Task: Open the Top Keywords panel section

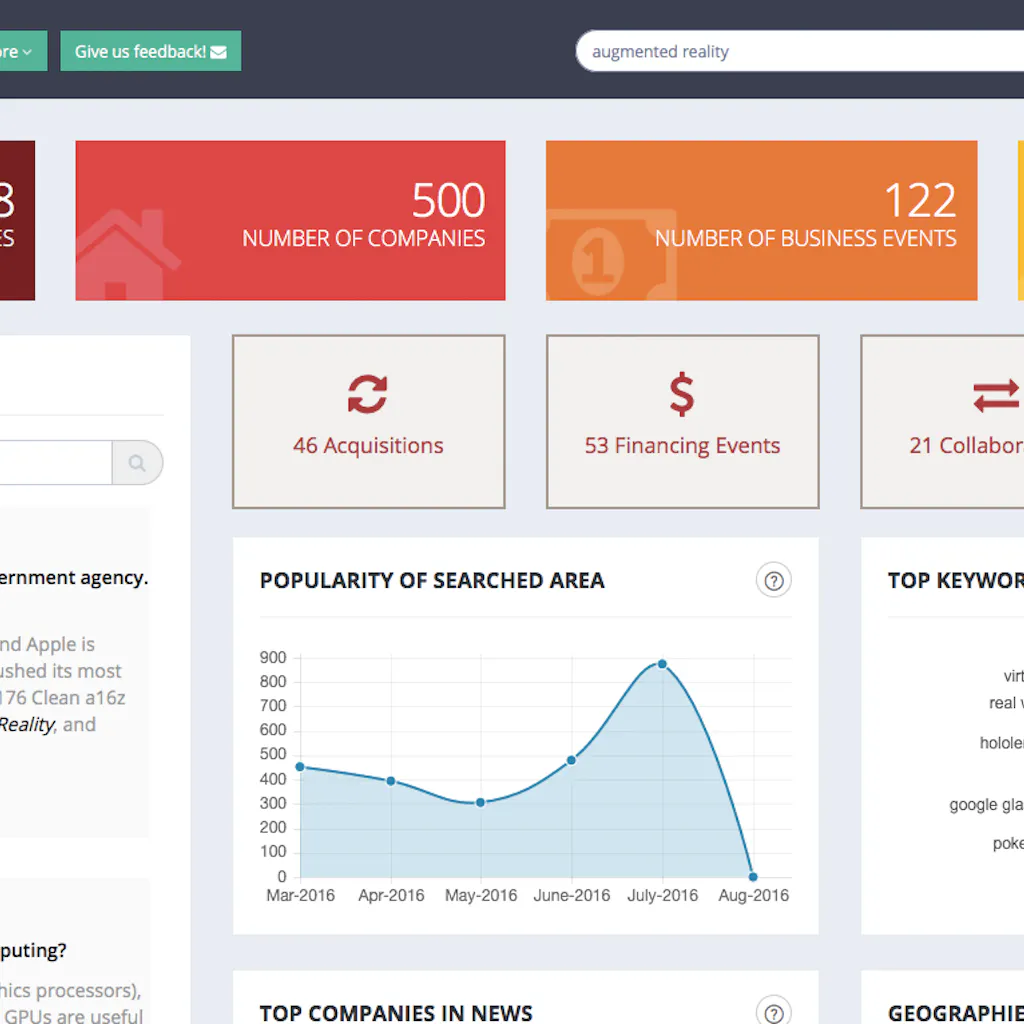Action: point(954,580)
